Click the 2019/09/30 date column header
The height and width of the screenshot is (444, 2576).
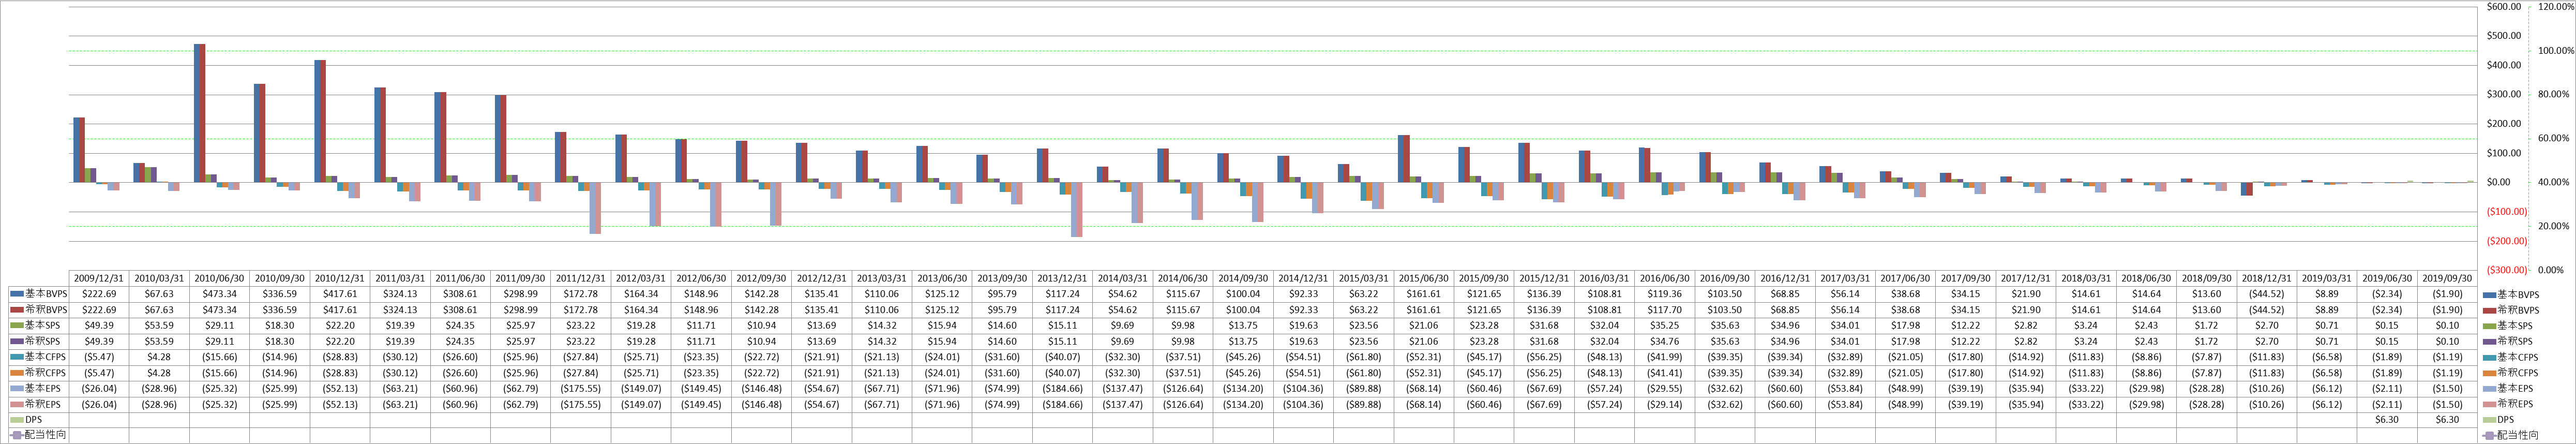coord(2447,278)
